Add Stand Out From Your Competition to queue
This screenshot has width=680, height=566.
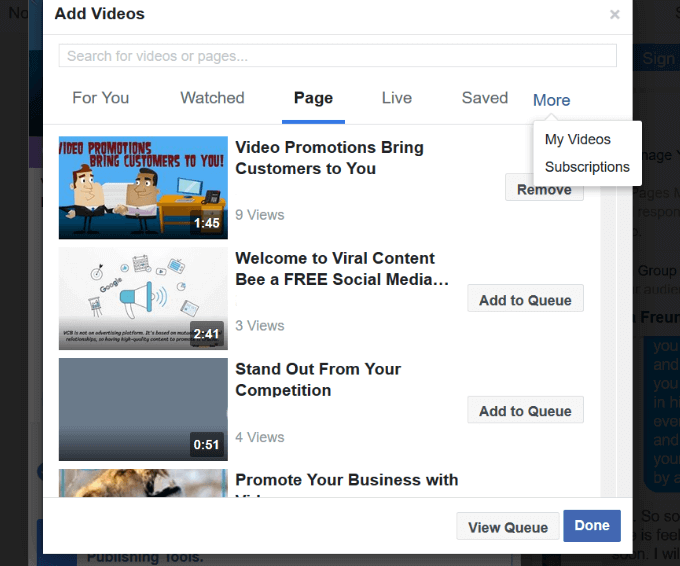pos(525,411)
